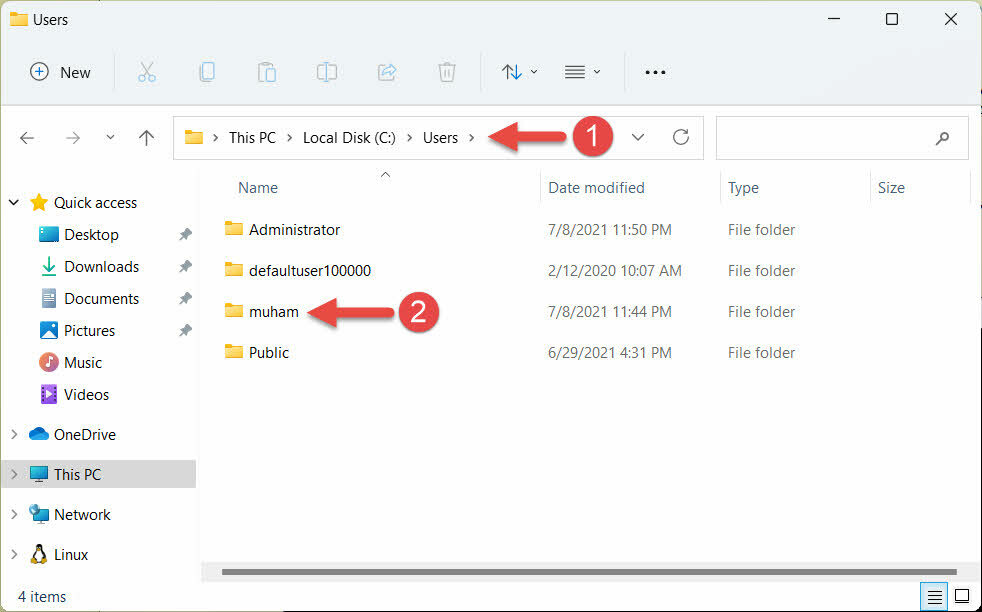Screen dimensions: 982x612
Task: Collapse the Quick access section
Action: [14, 202]
